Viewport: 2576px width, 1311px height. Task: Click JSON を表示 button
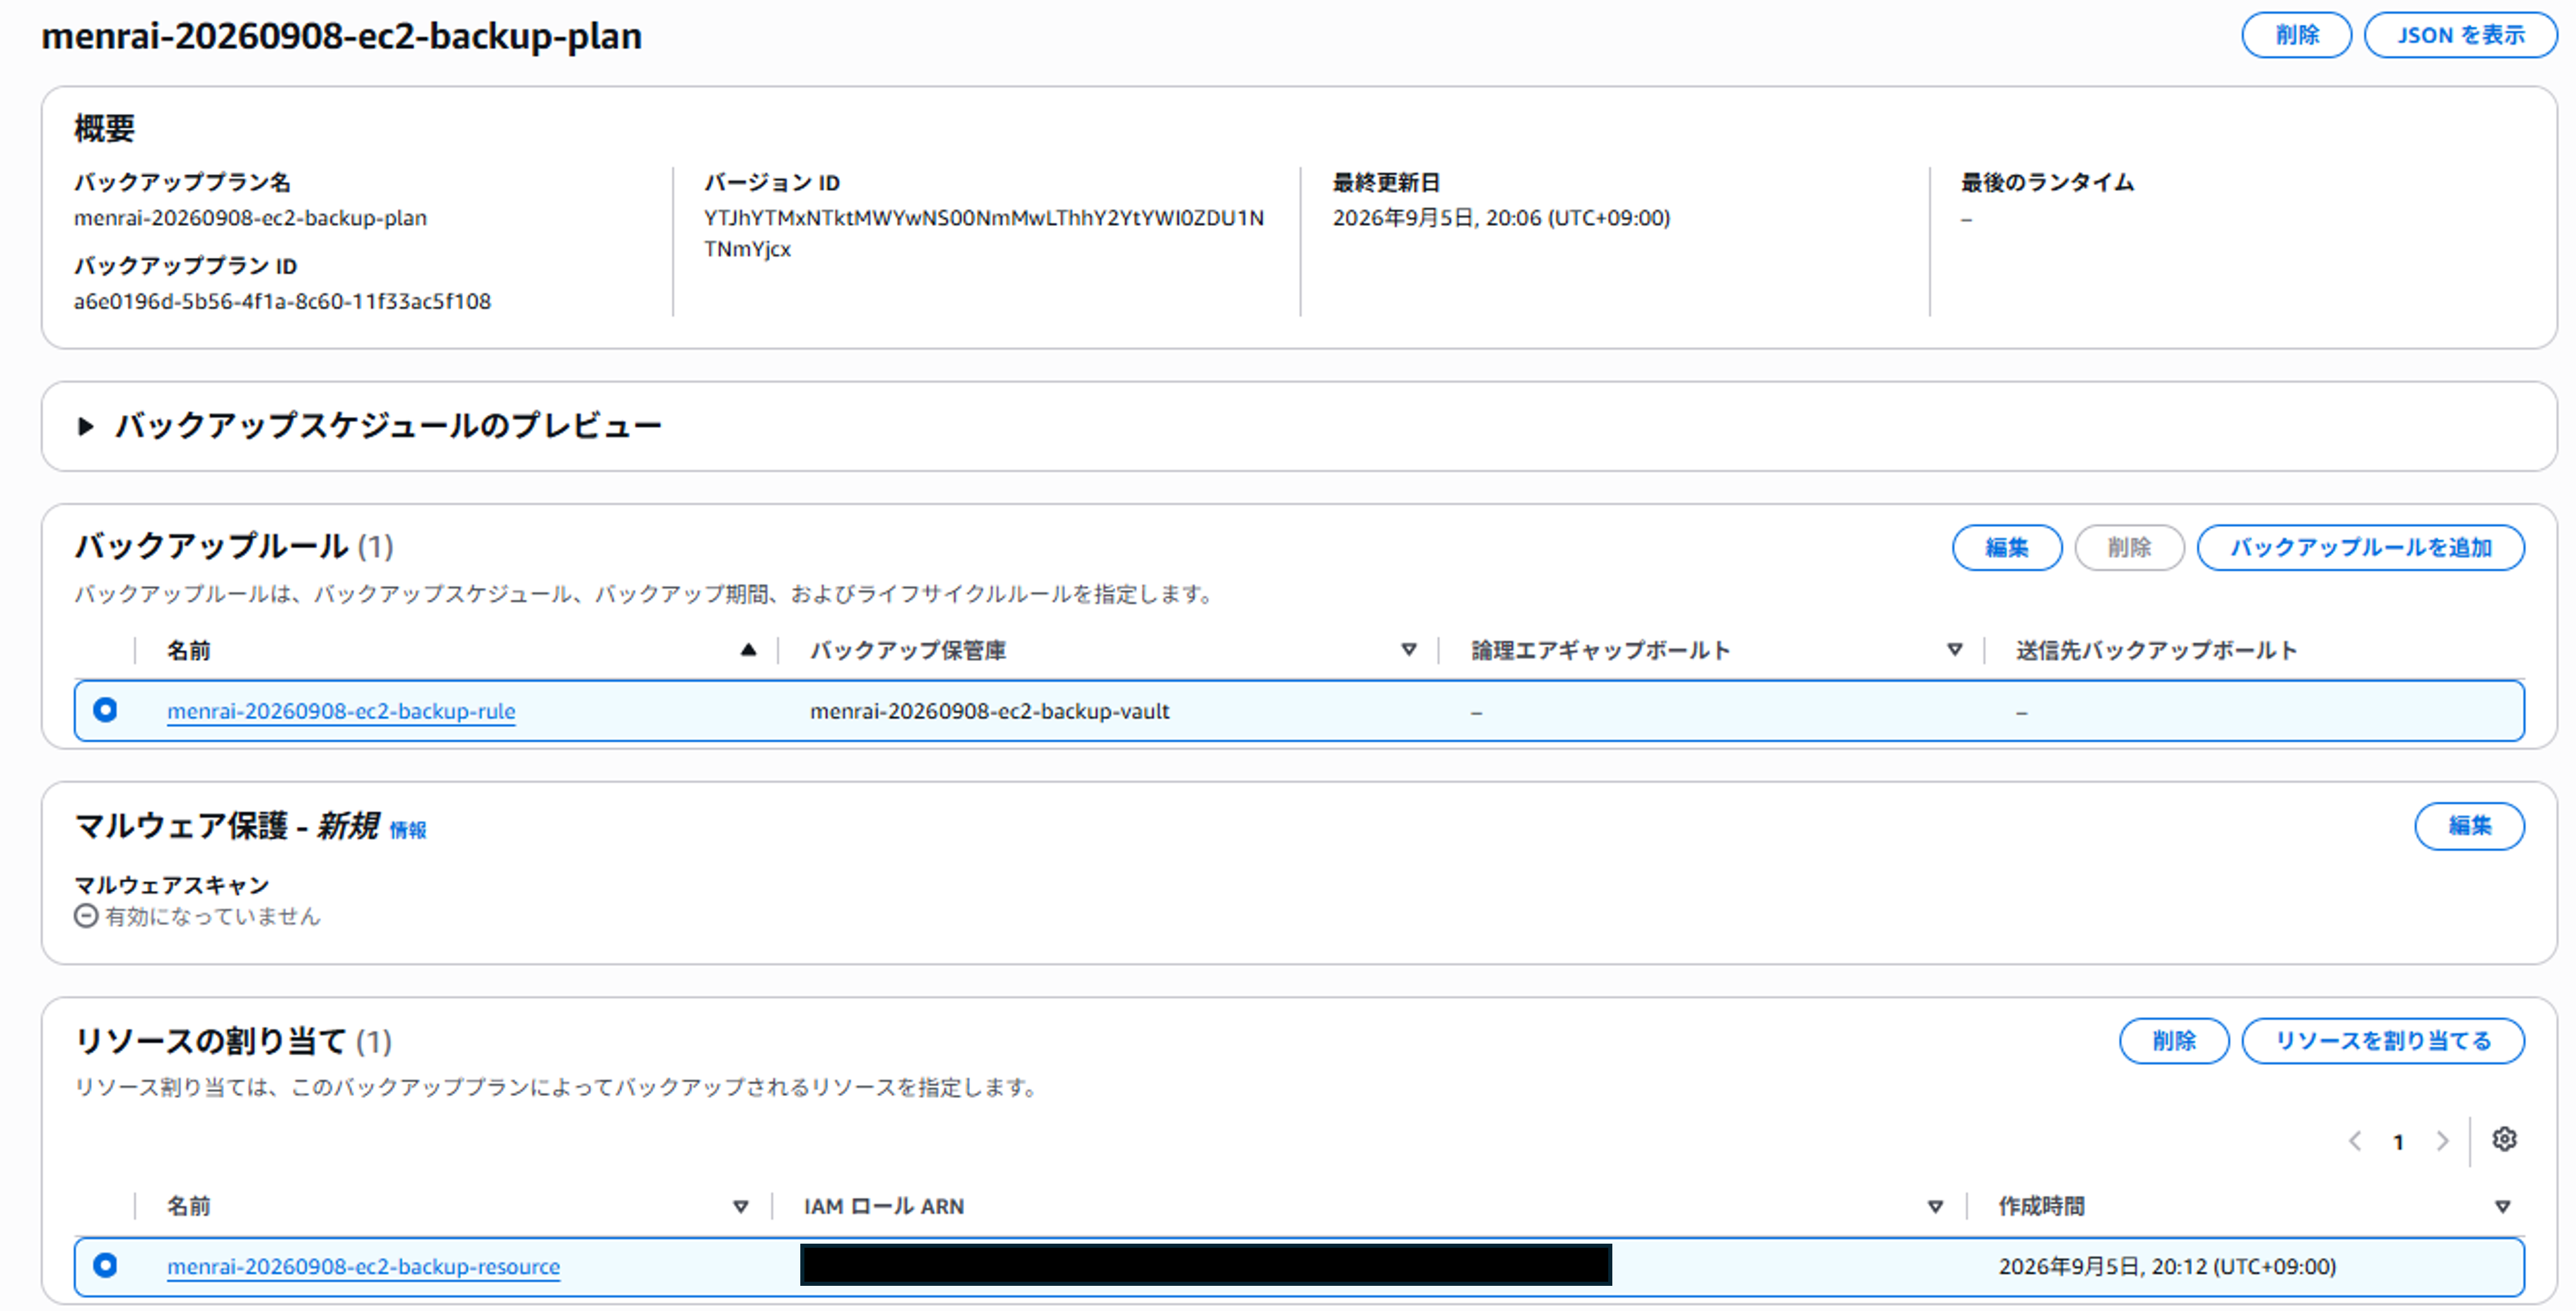2460,35
